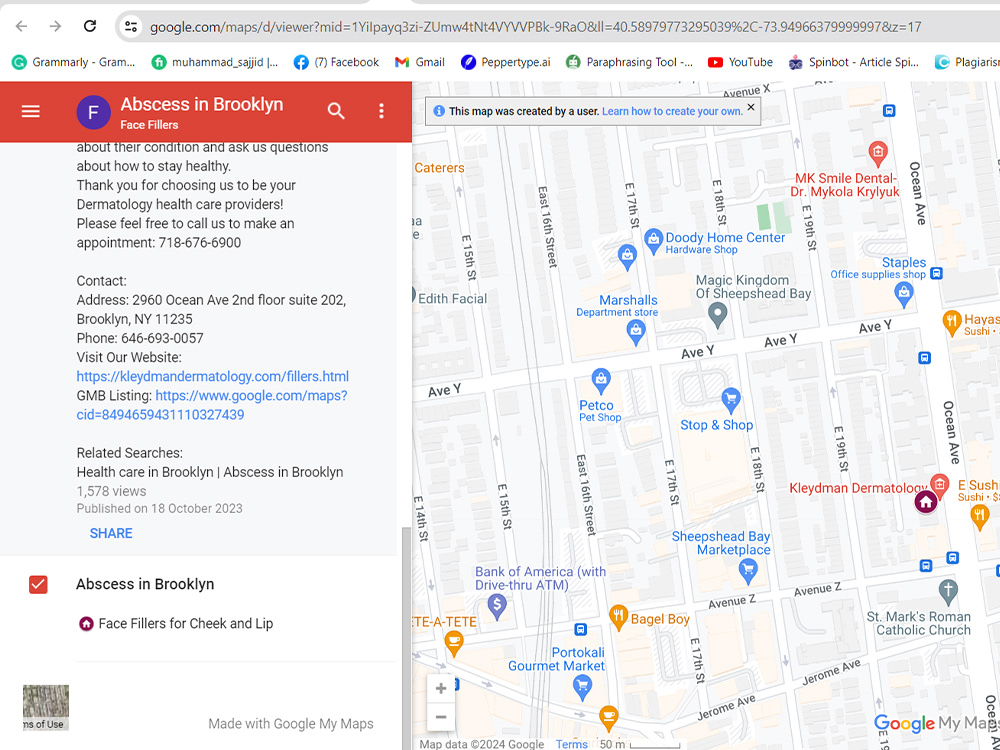This screenshot has width=1000, height=750.
Task: Click the Sheepshead Bay Marketplace cart pin
Action: [748, 571]
